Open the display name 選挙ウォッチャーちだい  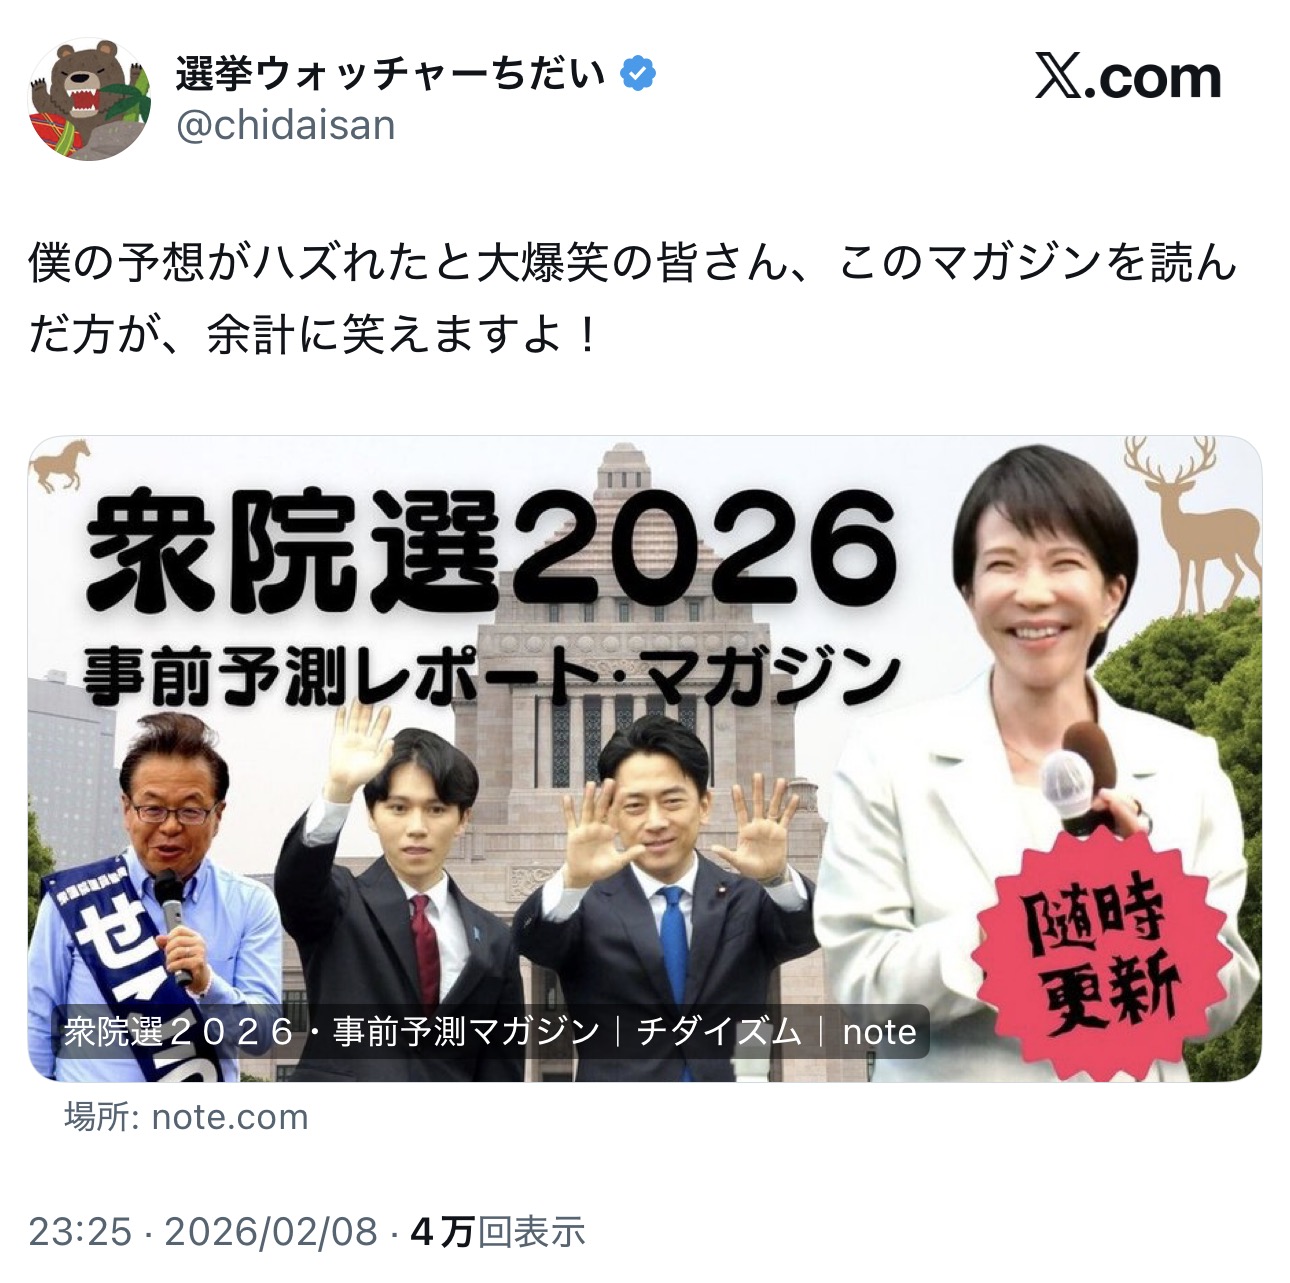pos(391,74)
